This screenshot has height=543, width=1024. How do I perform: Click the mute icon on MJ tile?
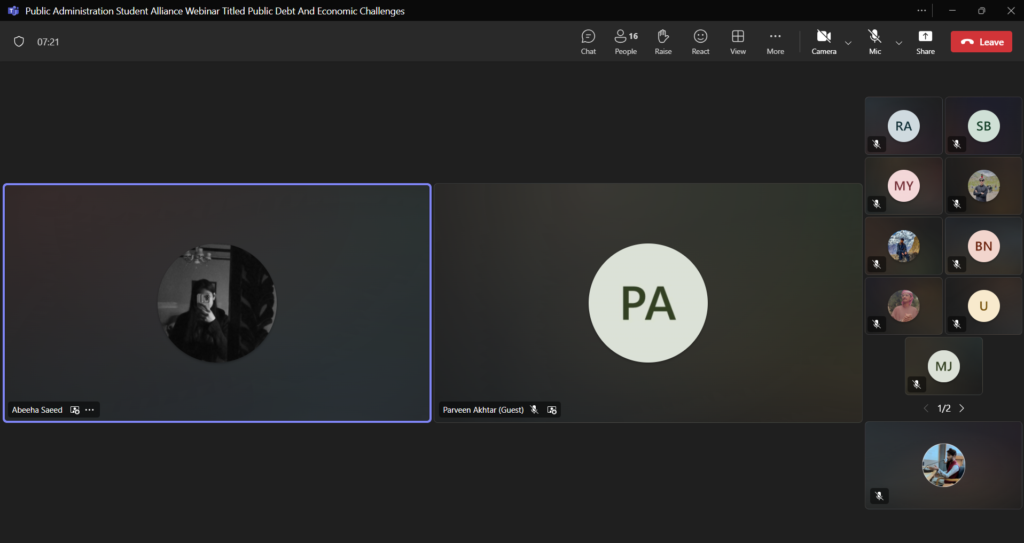[916, 384]
